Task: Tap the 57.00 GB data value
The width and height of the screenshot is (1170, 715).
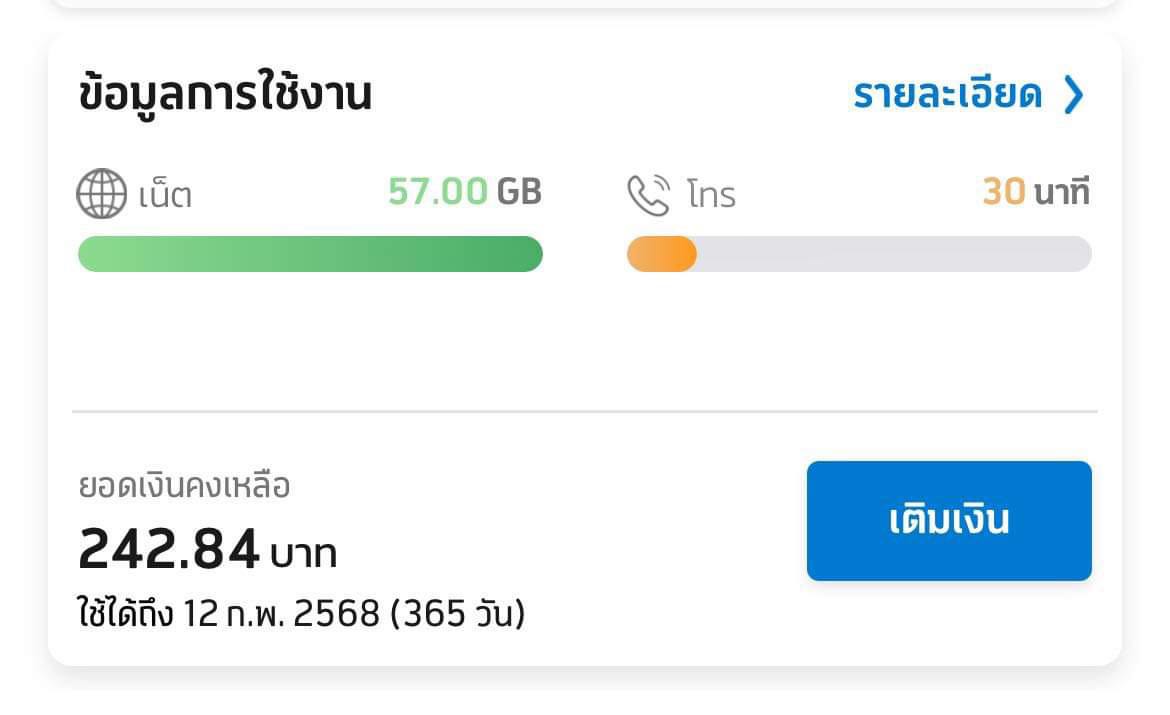Action: tap(438, 191)
